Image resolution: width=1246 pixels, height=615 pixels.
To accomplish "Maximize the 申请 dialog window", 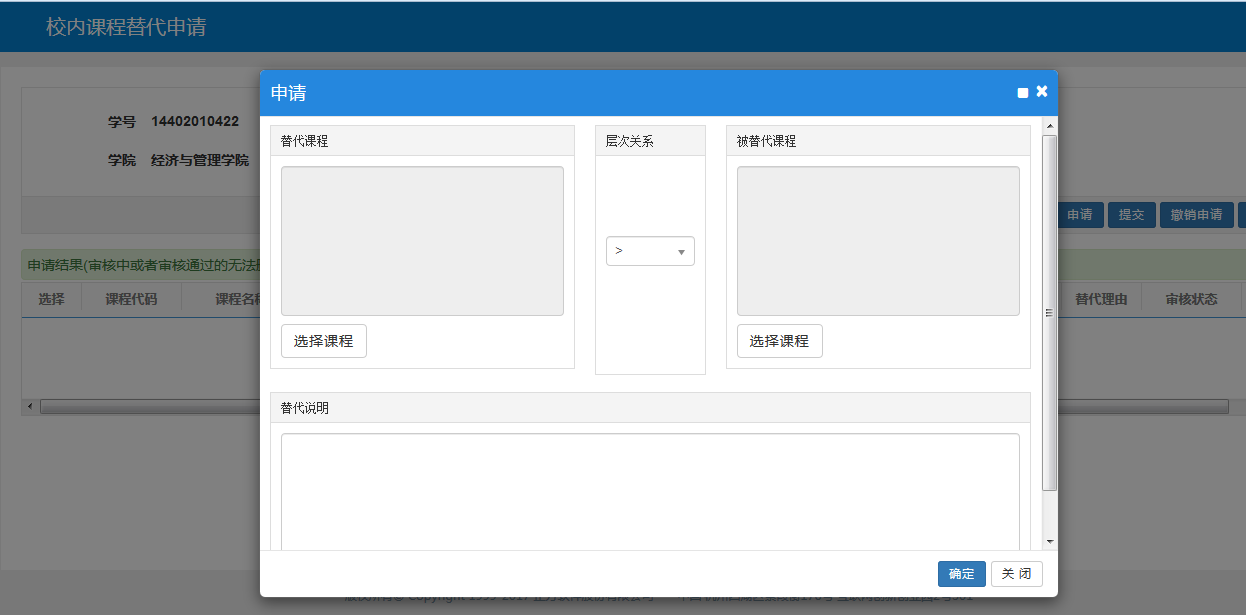I will pyautogui.click(x=1022, y=93).
